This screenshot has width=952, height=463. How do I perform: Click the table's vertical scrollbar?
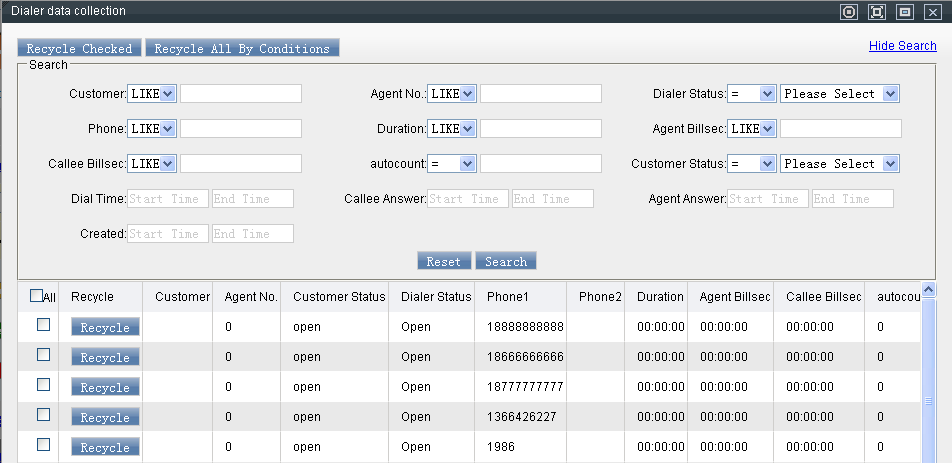pos(928,380)
